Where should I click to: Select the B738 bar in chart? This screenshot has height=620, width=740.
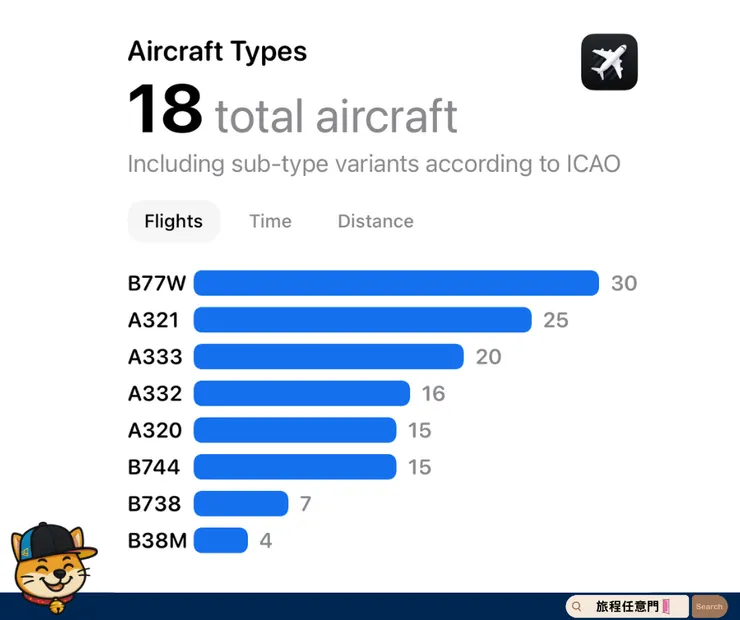point(241,503)
